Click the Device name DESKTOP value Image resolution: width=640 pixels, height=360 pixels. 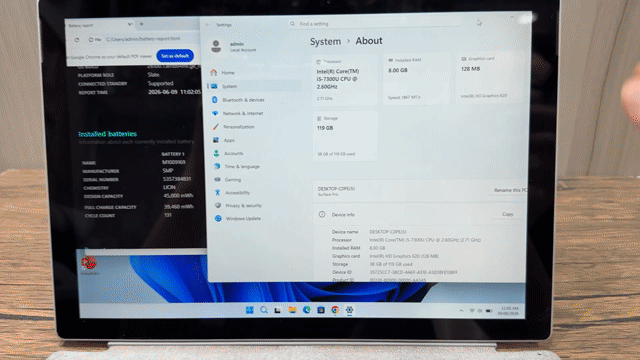coord(387,232)
